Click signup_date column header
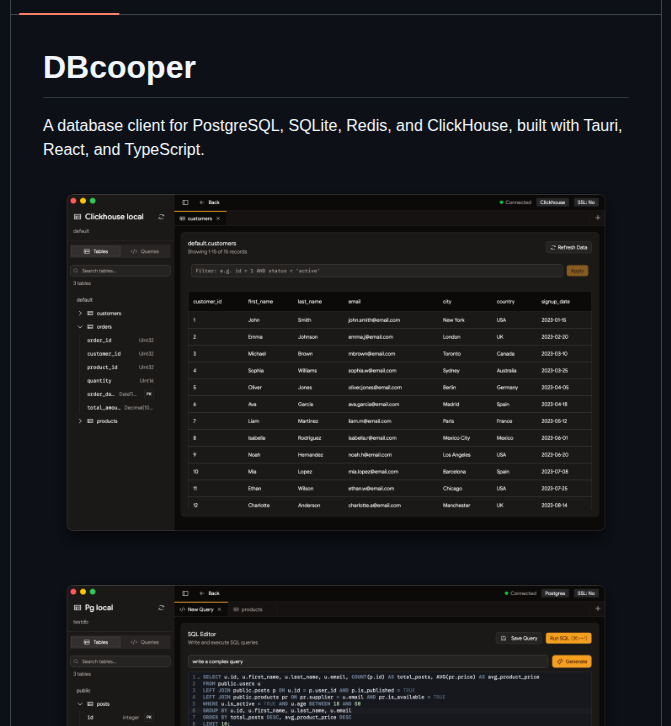Screen dimensions: 671x726 tap(555, 302)
